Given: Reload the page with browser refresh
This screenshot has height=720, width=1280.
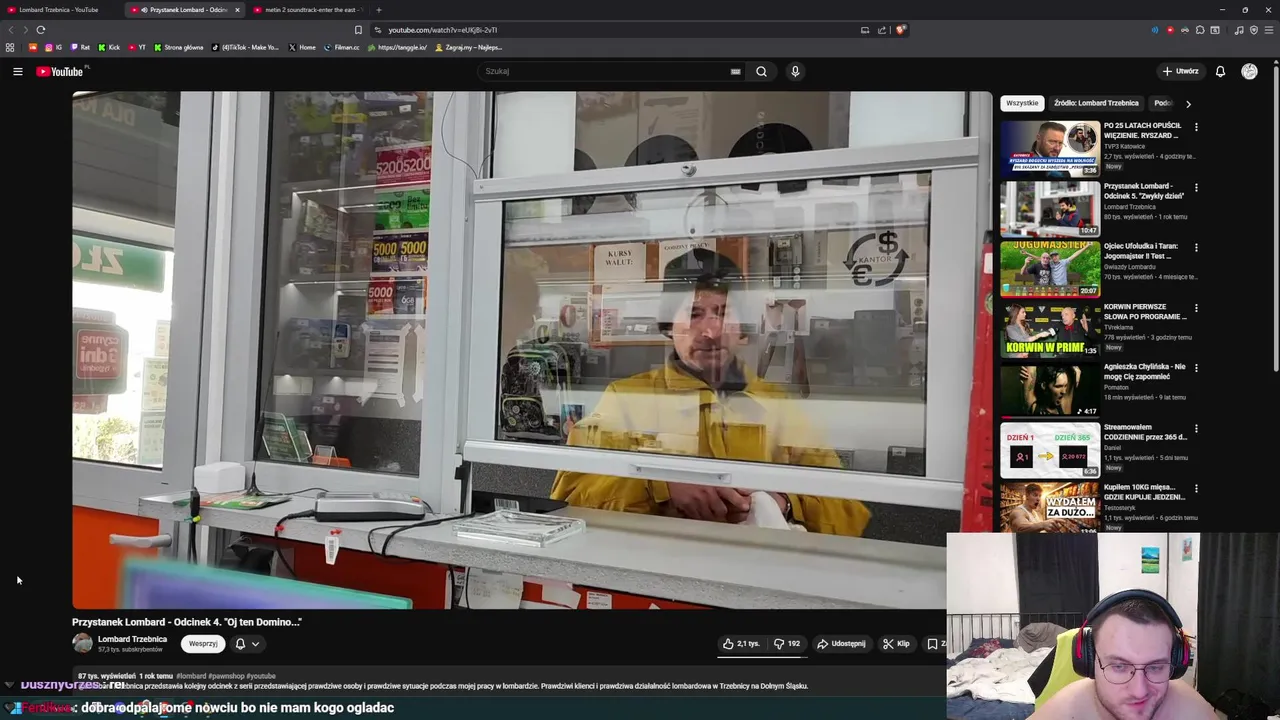Looking at the screenshot, I should [x=41, y=30].
